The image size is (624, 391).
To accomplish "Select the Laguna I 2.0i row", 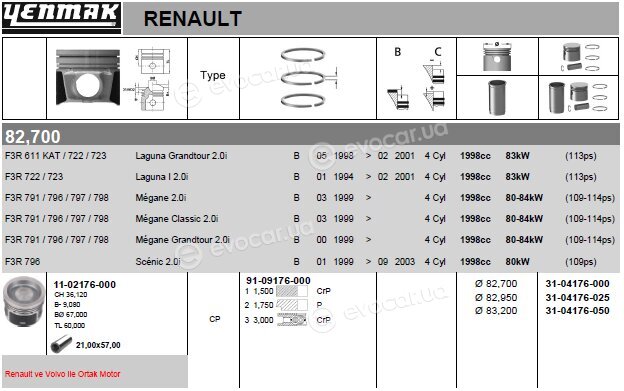I will coord(311,177).
